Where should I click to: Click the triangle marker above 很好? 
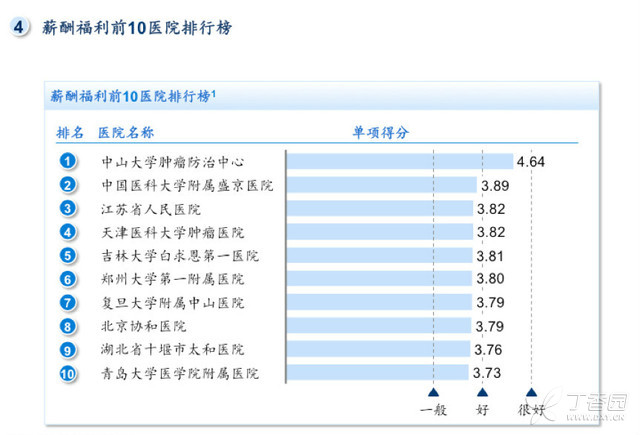click(x=531, y=393)
